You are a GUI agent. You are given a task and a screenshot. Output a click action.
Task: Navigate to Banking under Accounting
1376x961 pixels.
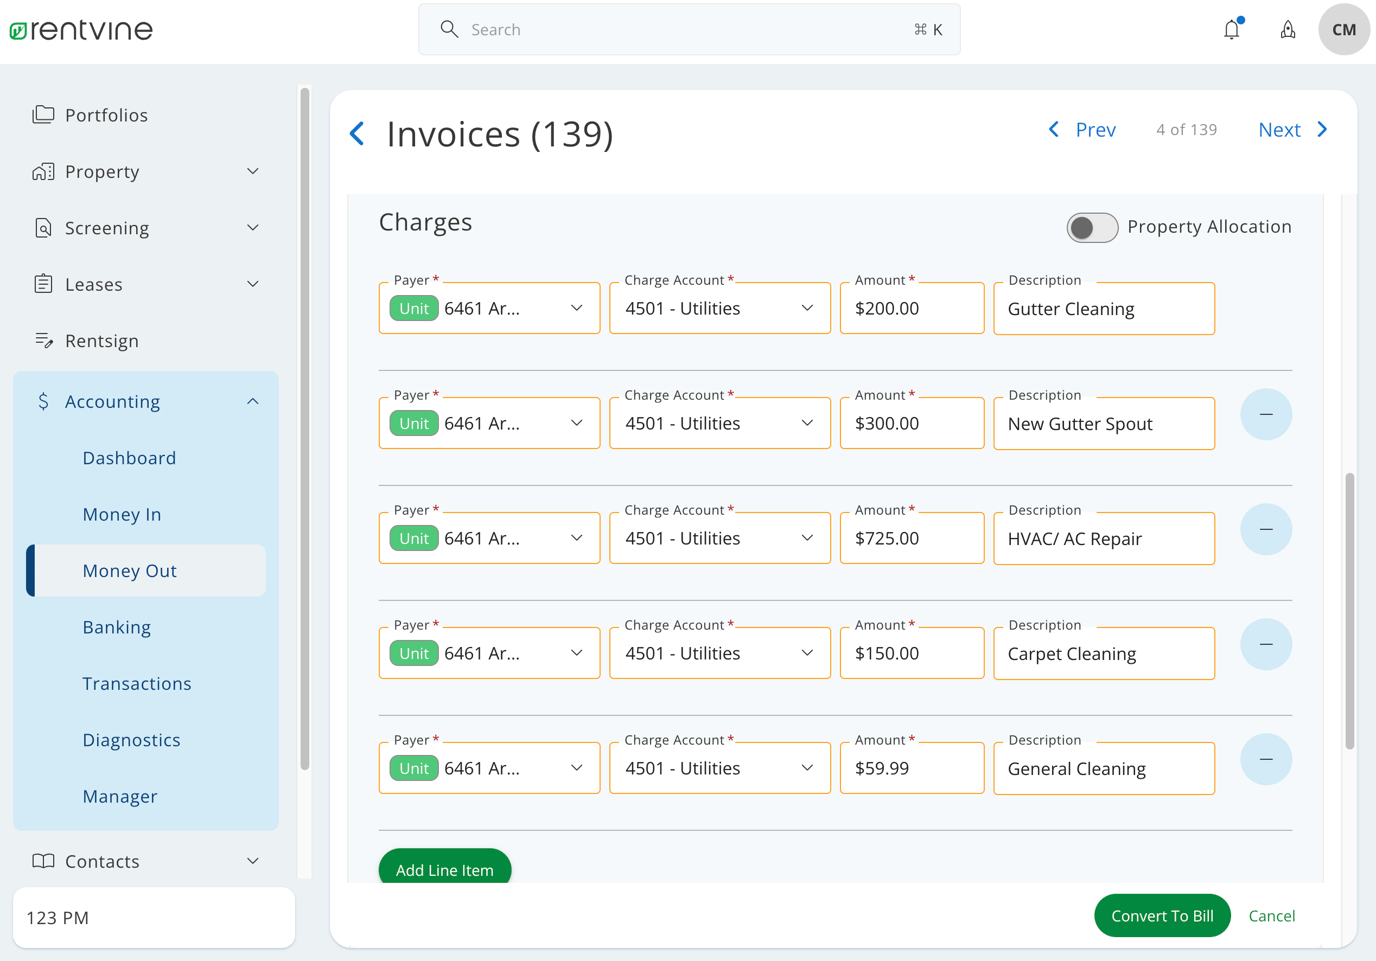point(117,627)
